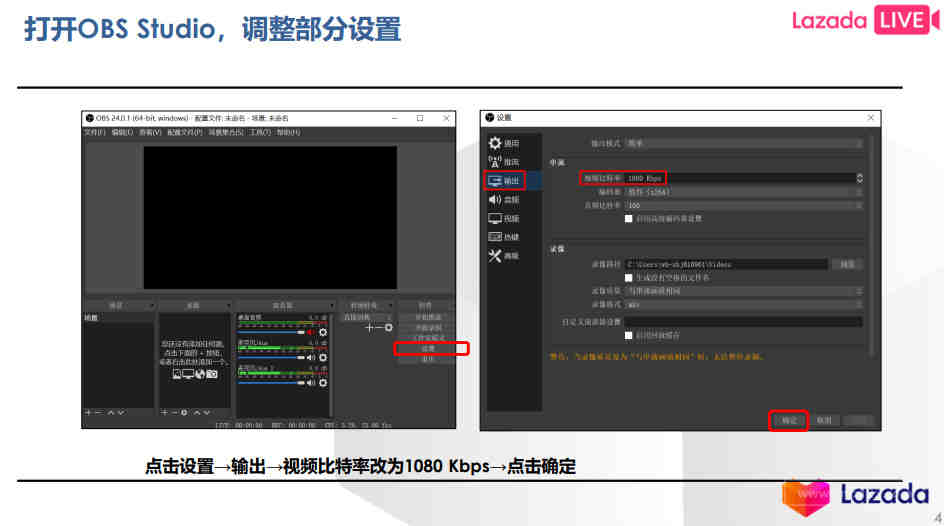Open the Desktop Audio gear settings in the mixer
This screenshot has height=526, width=944.
click(323, 332)
